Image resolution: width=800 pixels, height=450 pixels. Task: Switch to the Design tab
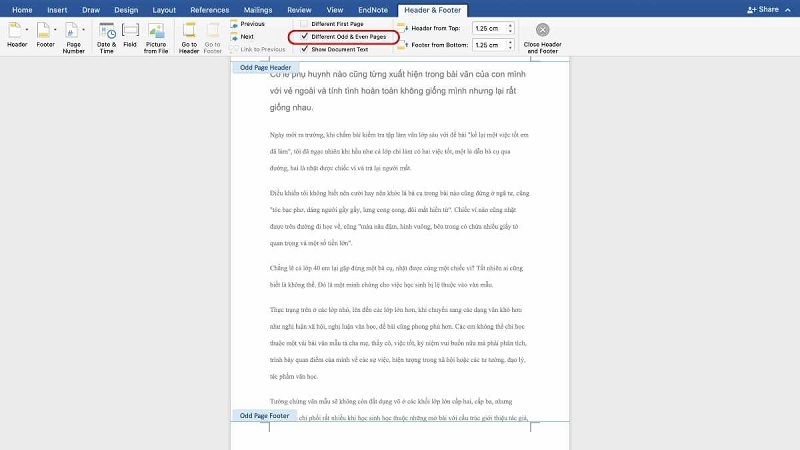126,10
